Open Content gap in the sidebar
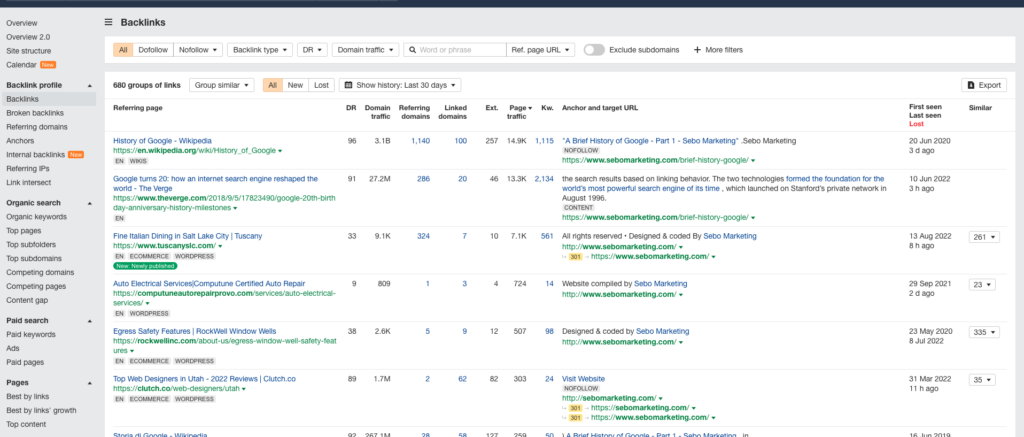Screen dimensions: 1024x437 coord(27,300)
